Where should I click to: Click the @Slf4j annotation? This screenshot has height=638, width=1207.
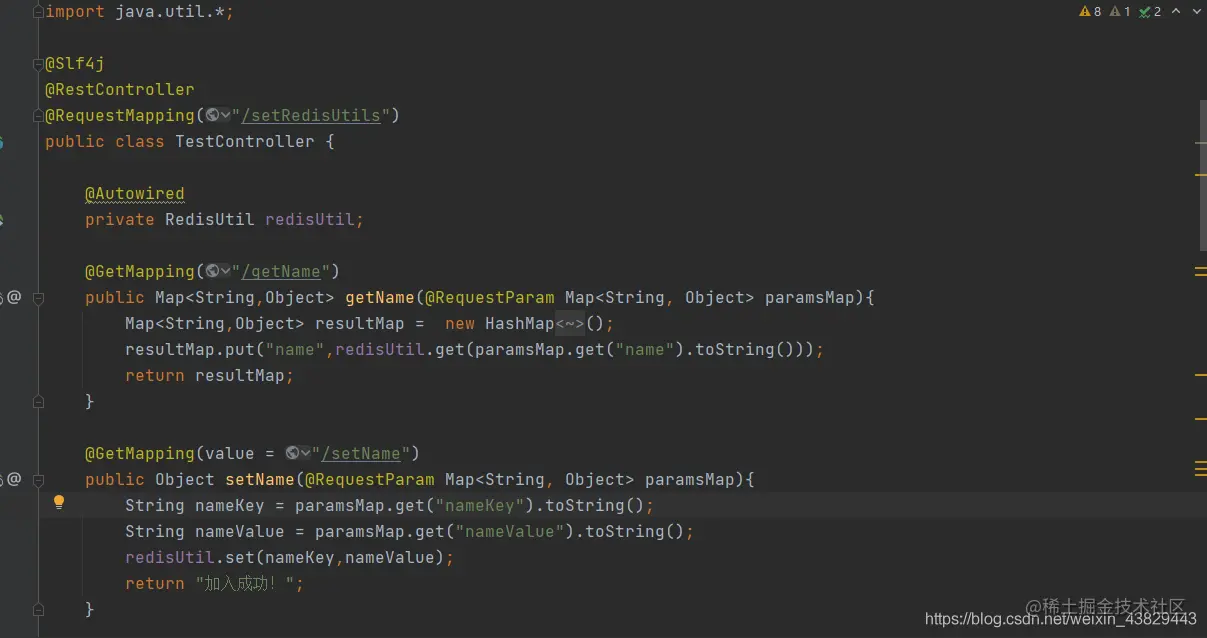(x=75, y=64)
